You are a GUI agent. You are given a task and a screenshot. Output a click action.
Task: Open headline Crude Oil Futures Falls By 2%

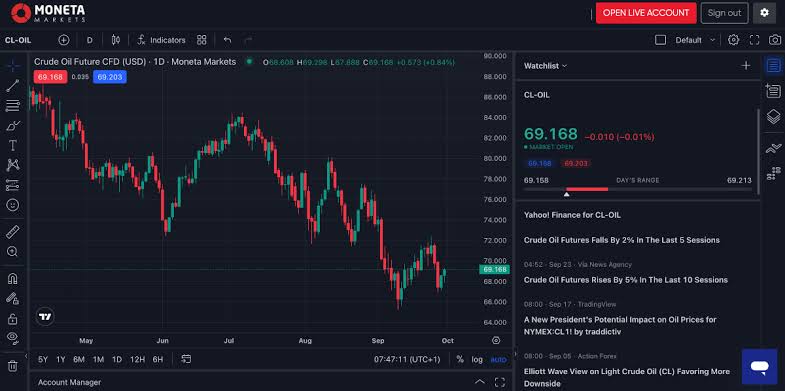pyautogui.click(x=622, y=240)
